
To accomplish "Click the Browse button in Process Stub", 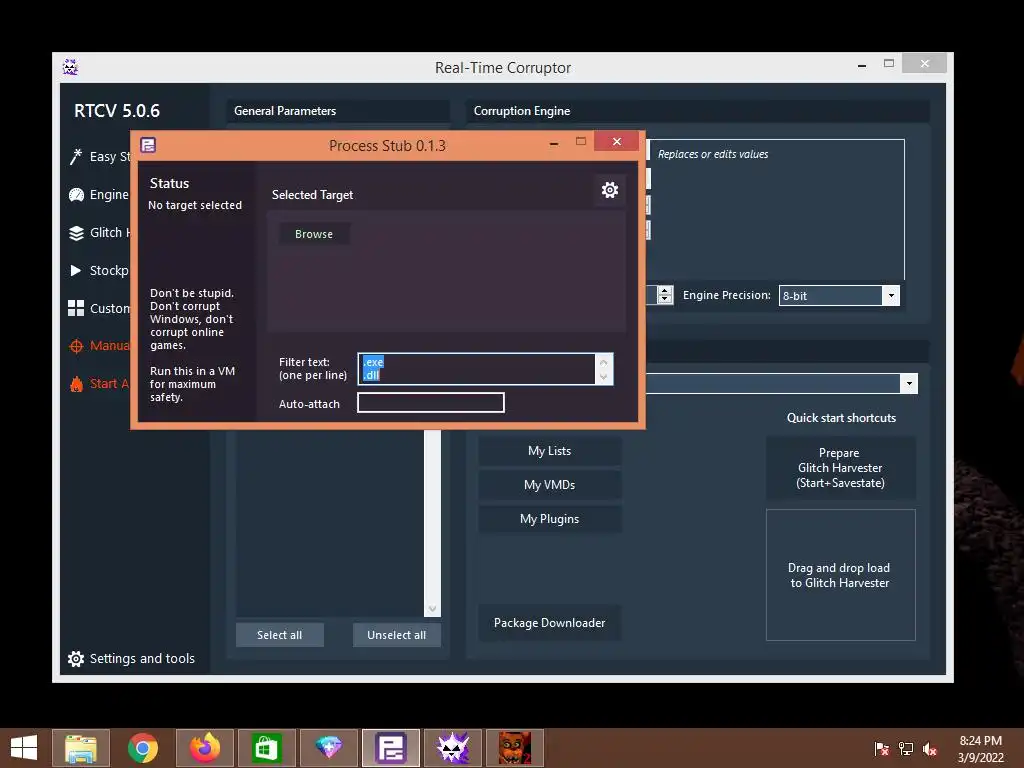I will pyautogui.click(x=313, y=234).
